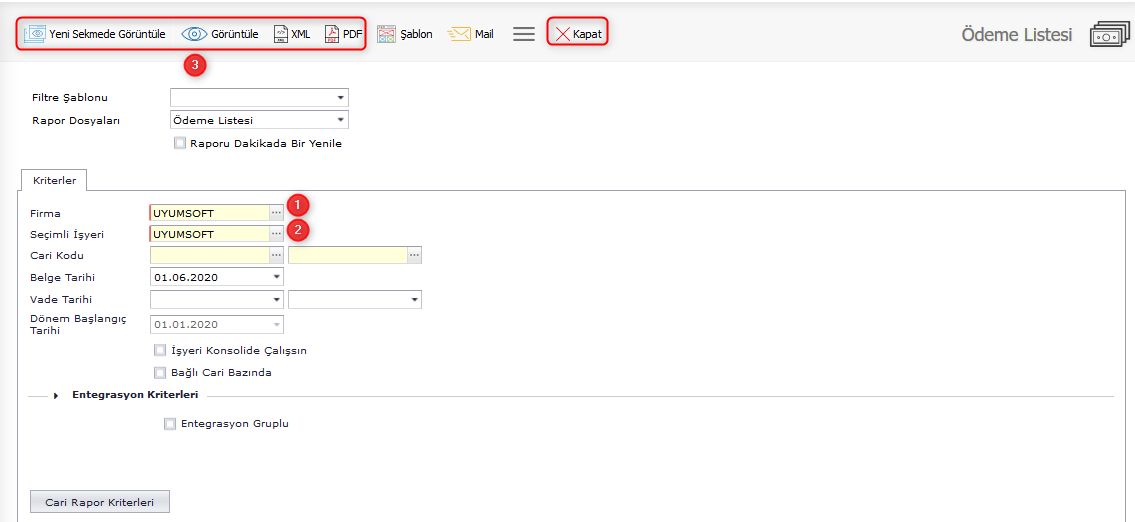
Task: Open the Seçimli İşyeri lookup ellipsis button
Action: (x=276, y=234)
